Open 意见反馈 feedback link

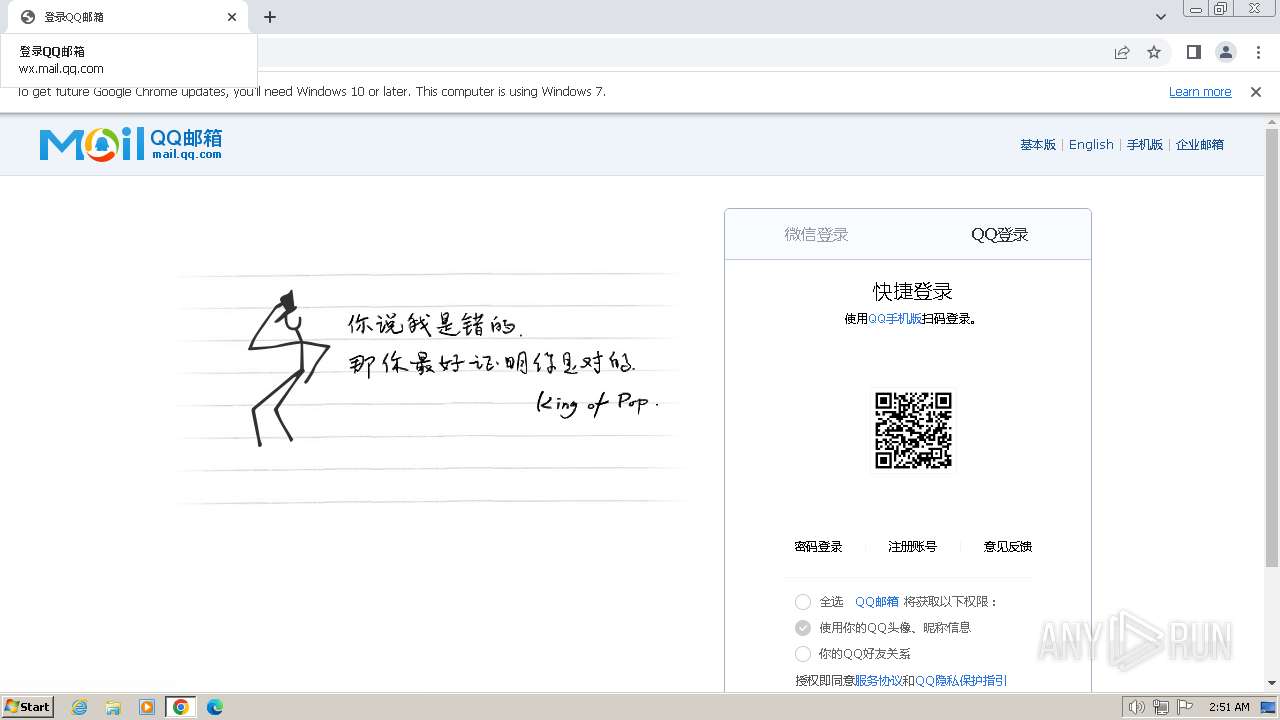click(1007, 547)
